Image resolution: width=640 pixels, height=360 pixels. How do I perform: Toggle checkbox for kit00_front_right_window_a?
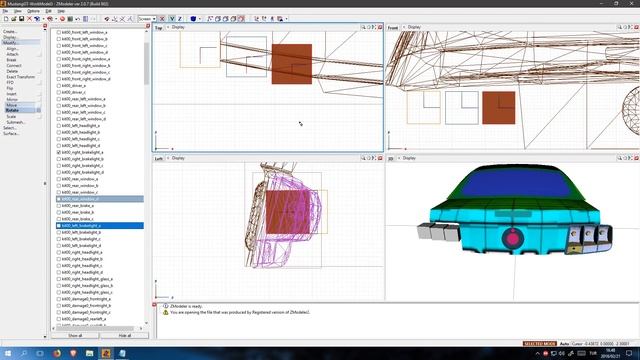pos(59,59)
